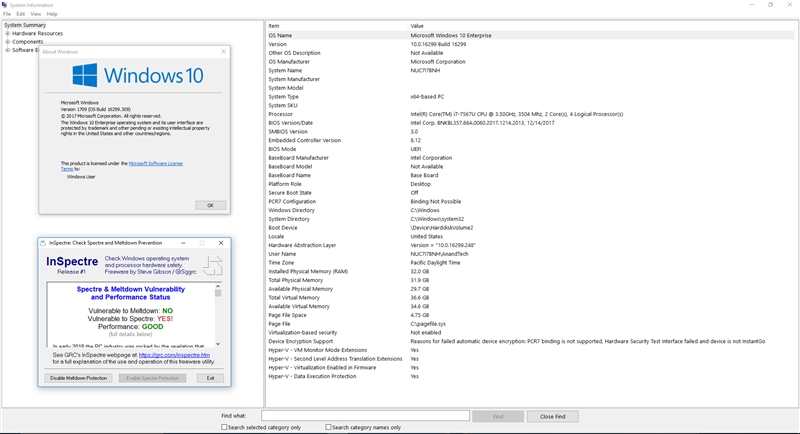The image size is (800, 434).
Task: Select the Device Encryption Support row
Action: [x=531, y=341]
